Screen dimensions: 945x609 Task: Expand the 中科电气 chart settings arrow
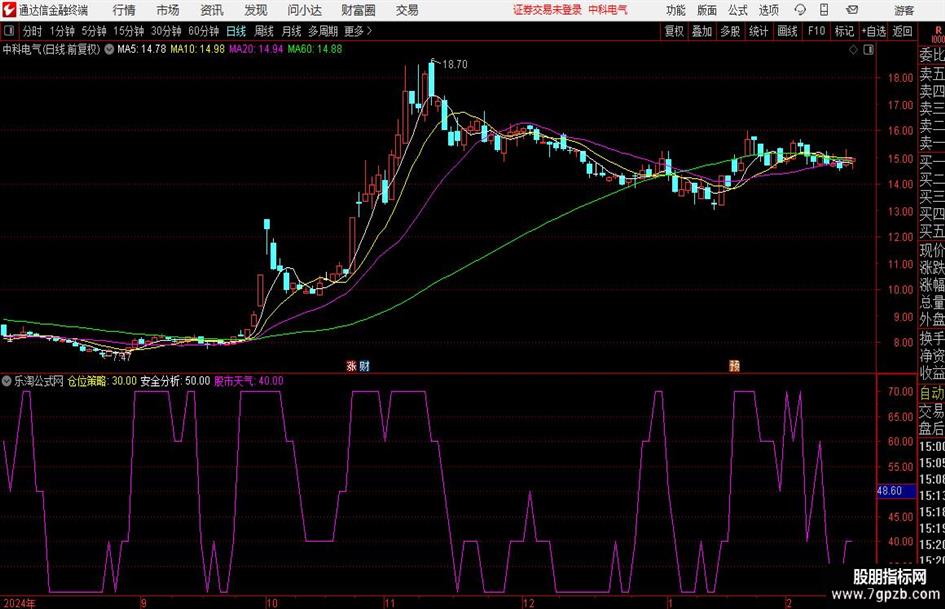tap(109, 49)
